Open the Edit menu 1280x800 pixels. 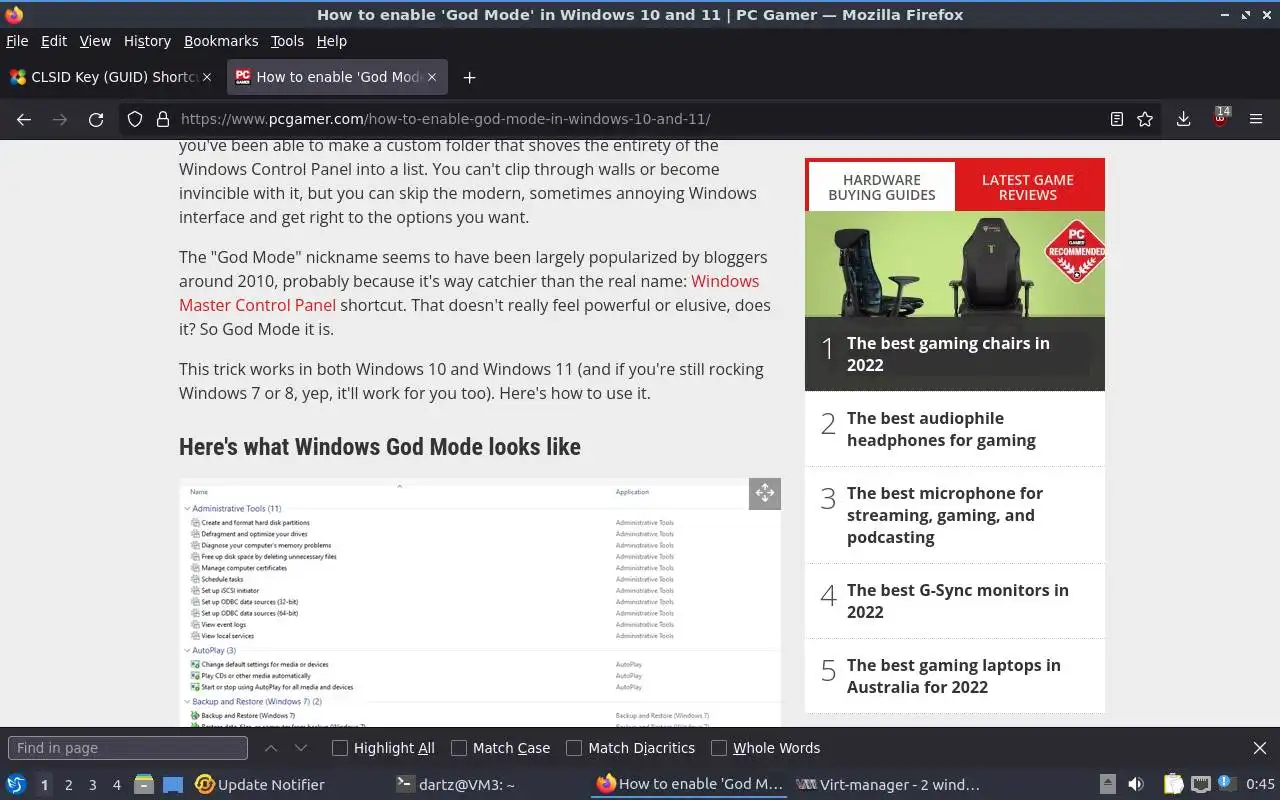click(54, 41)
